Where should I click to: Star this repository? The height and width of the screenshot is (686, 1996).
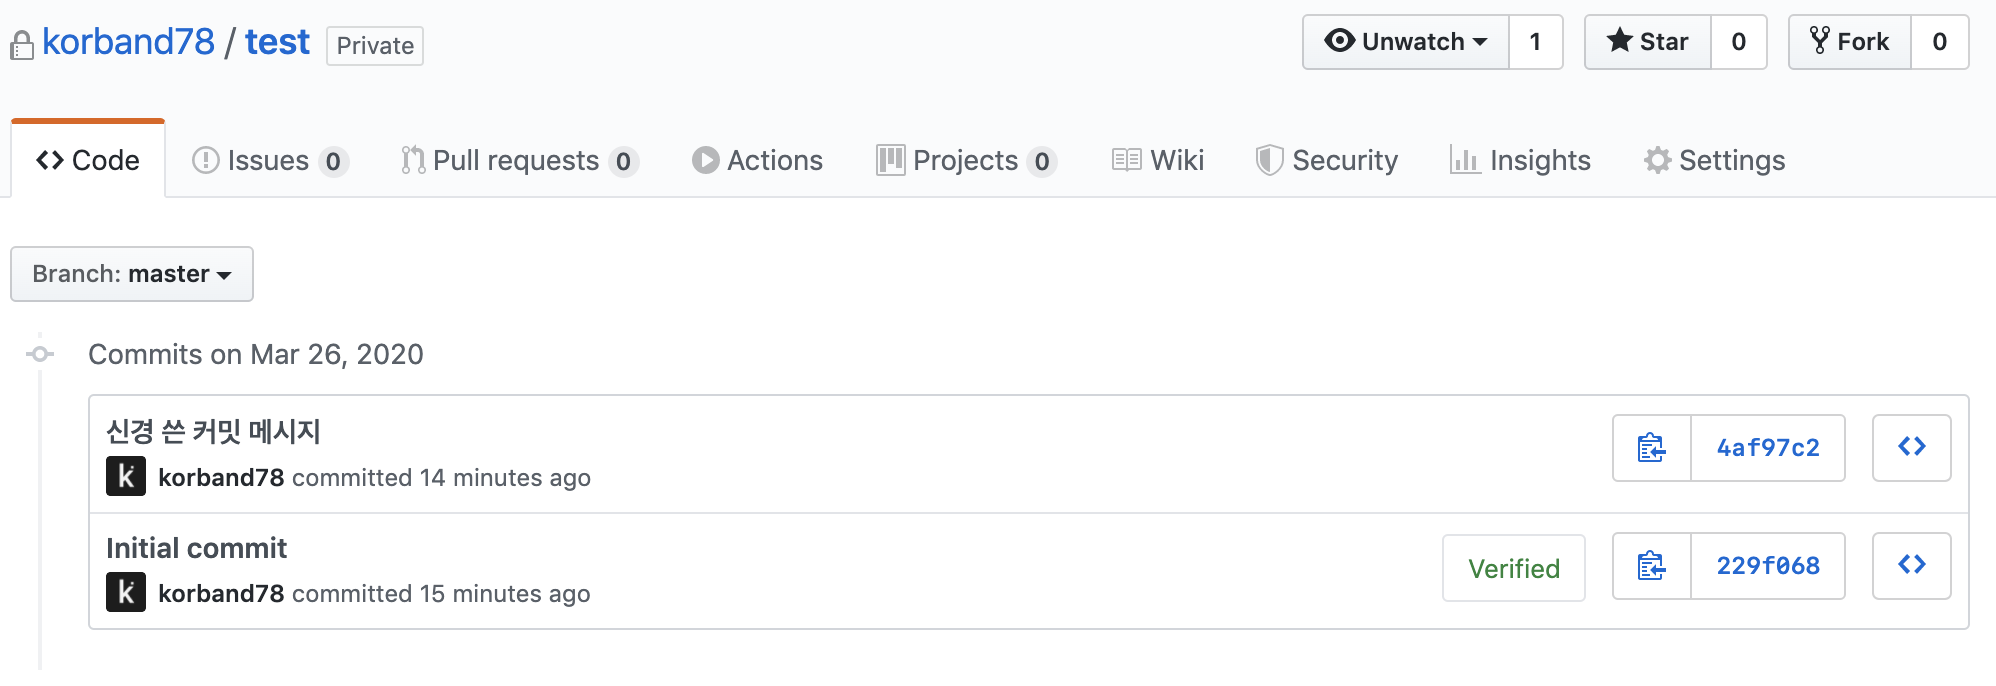click(x=1648, y=42)
